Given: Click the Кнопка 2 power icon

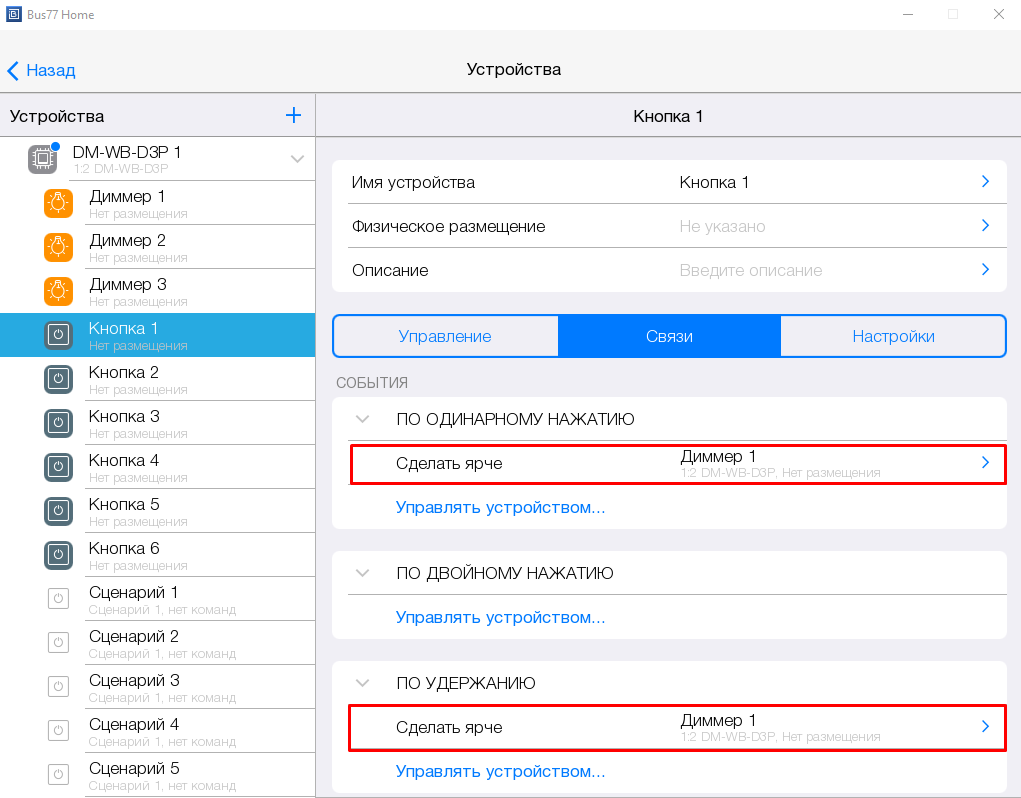Looking at the screenshot, I should [59, 379].
